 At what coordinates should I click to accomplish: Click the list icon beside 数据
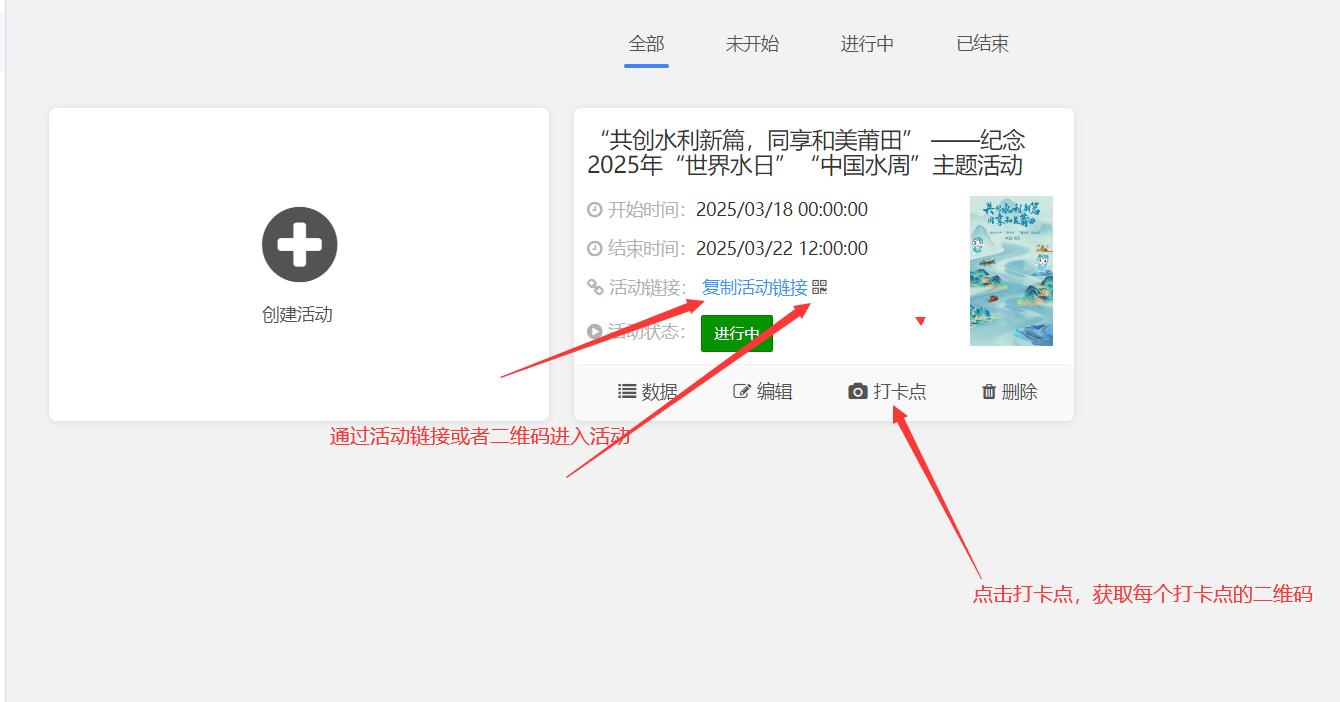click(x=627, y=392)
